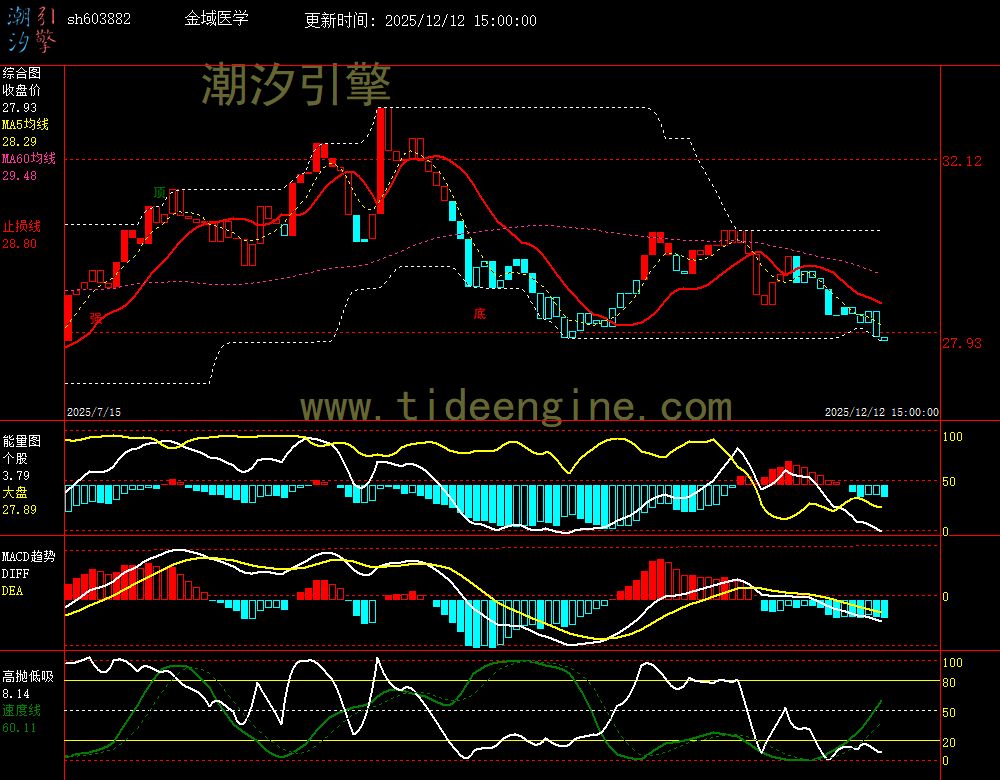Click the 2025/7/15 start date marker
This screenshot has height=780, width=1000.
(x=93, y=411)
